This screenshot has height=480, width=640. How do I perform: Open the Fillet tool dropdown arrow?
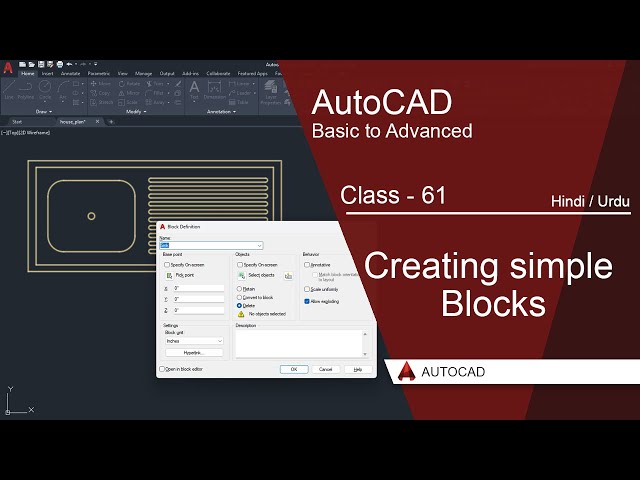click(x=168, y=93)
